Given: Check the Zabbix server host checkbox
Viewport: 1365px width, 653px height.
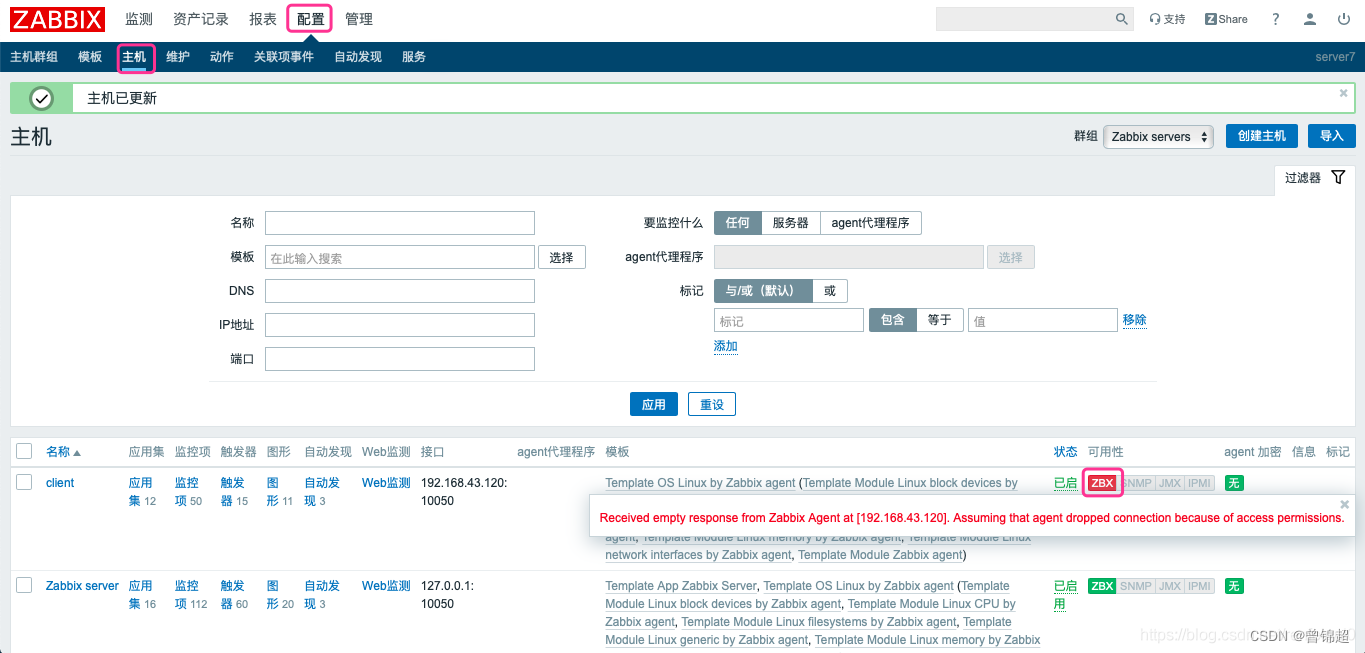Looking at the screenshot, I should pos(24,585).
